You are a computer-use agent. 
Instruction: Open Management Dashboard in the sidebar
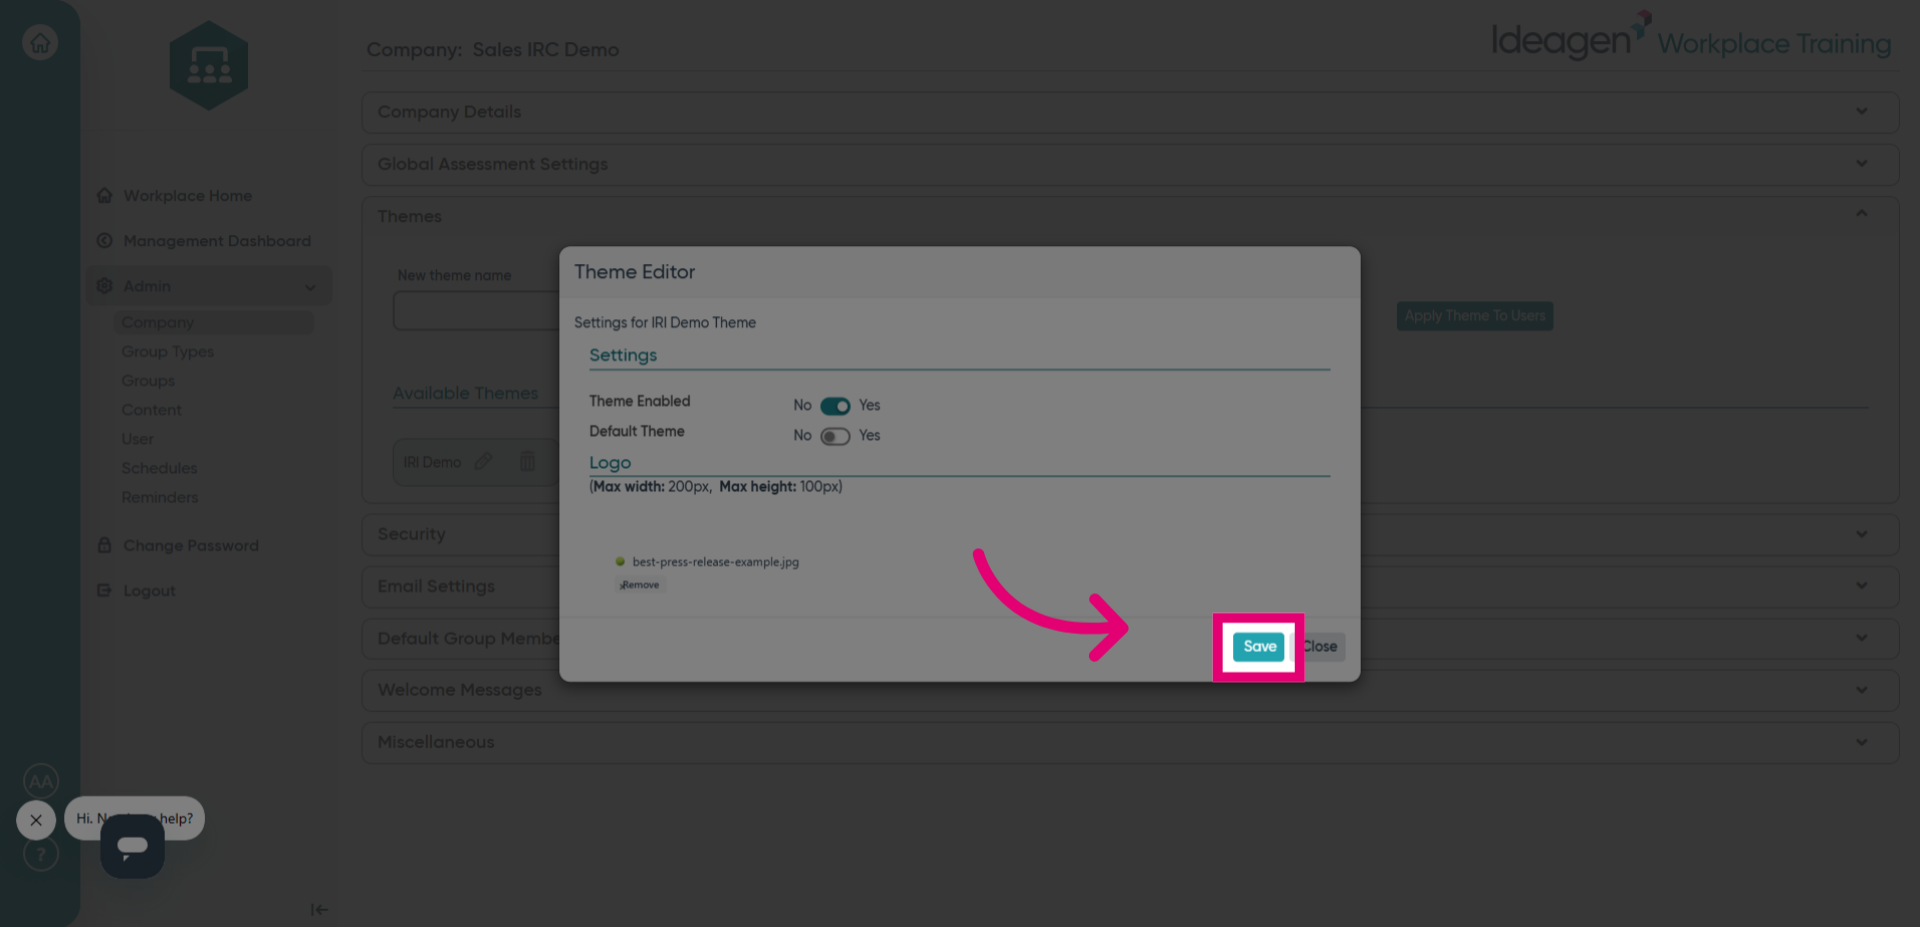point(216,241)
